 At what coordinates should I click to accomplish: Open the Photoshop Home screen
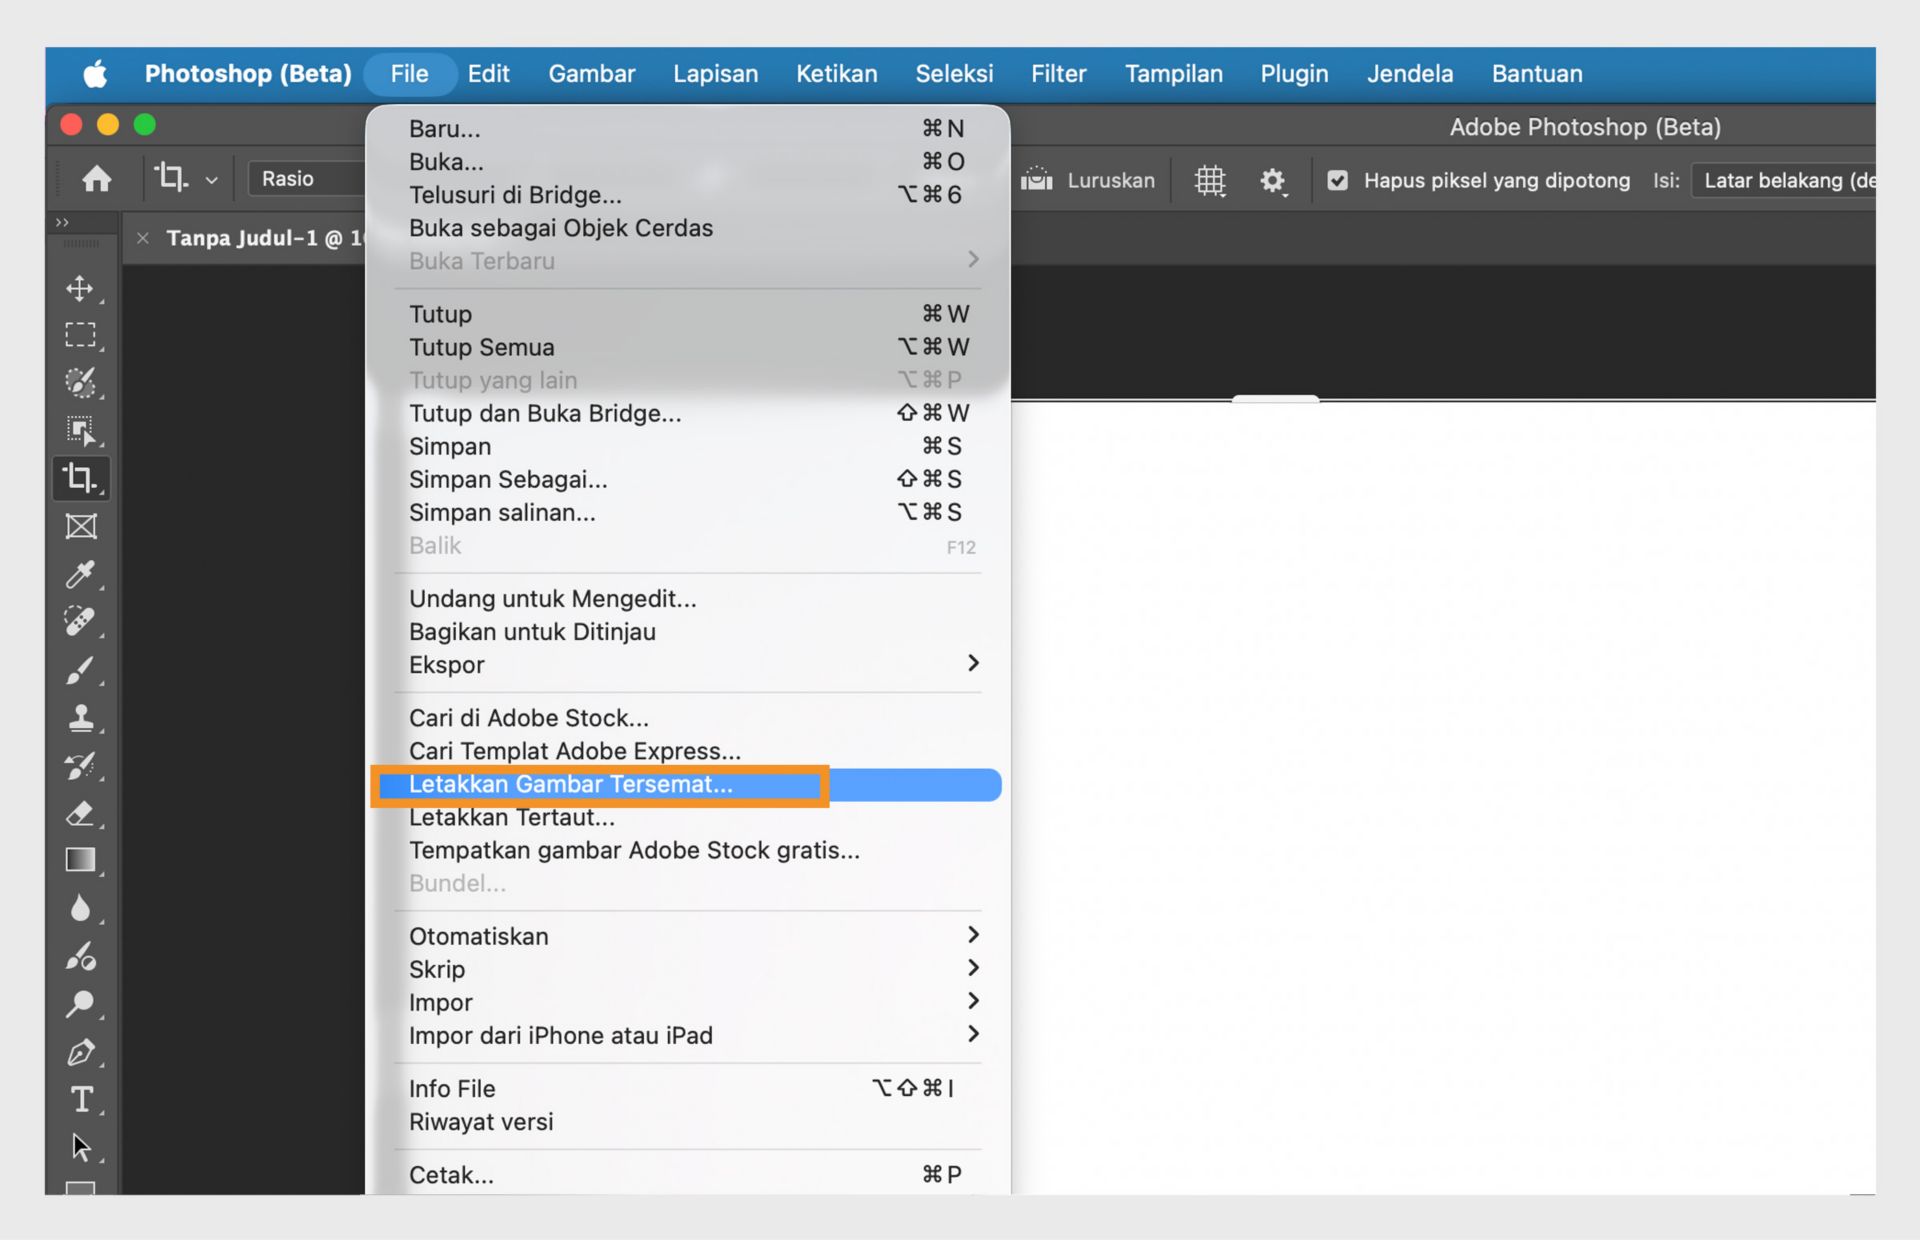point(97,178)
